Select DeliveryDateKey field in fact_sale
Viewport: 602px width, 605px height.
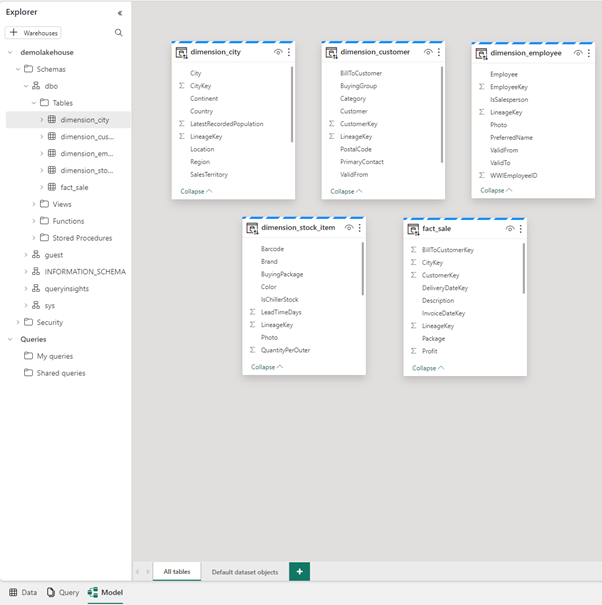(445, 288)
